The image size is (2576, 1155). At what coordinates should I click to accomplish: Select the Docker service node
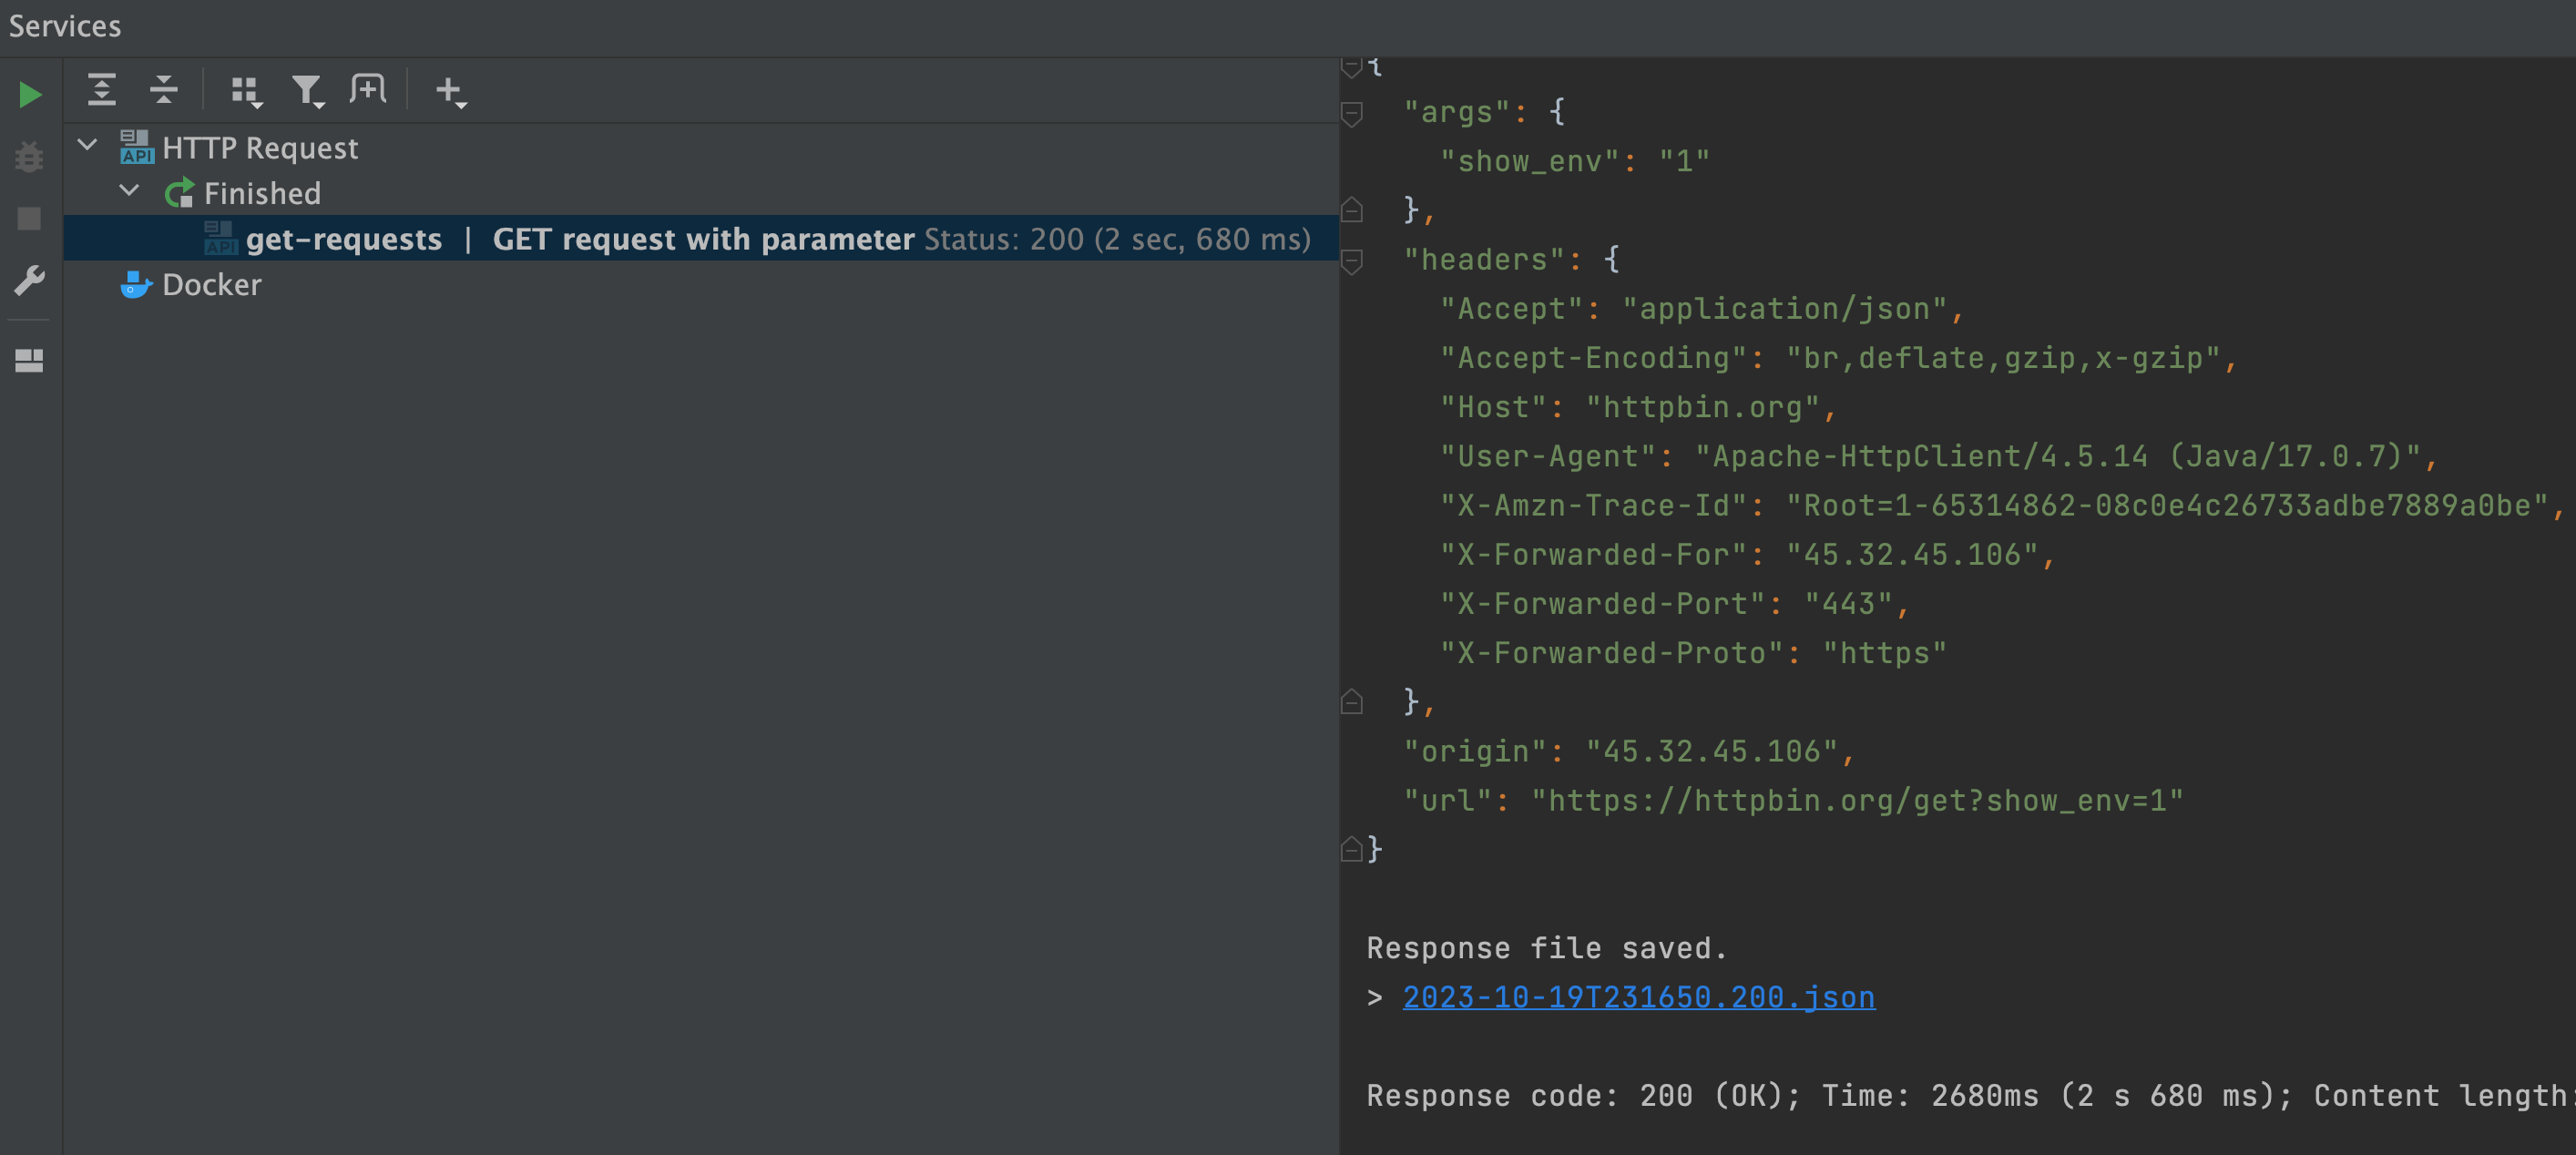[211, 285]
